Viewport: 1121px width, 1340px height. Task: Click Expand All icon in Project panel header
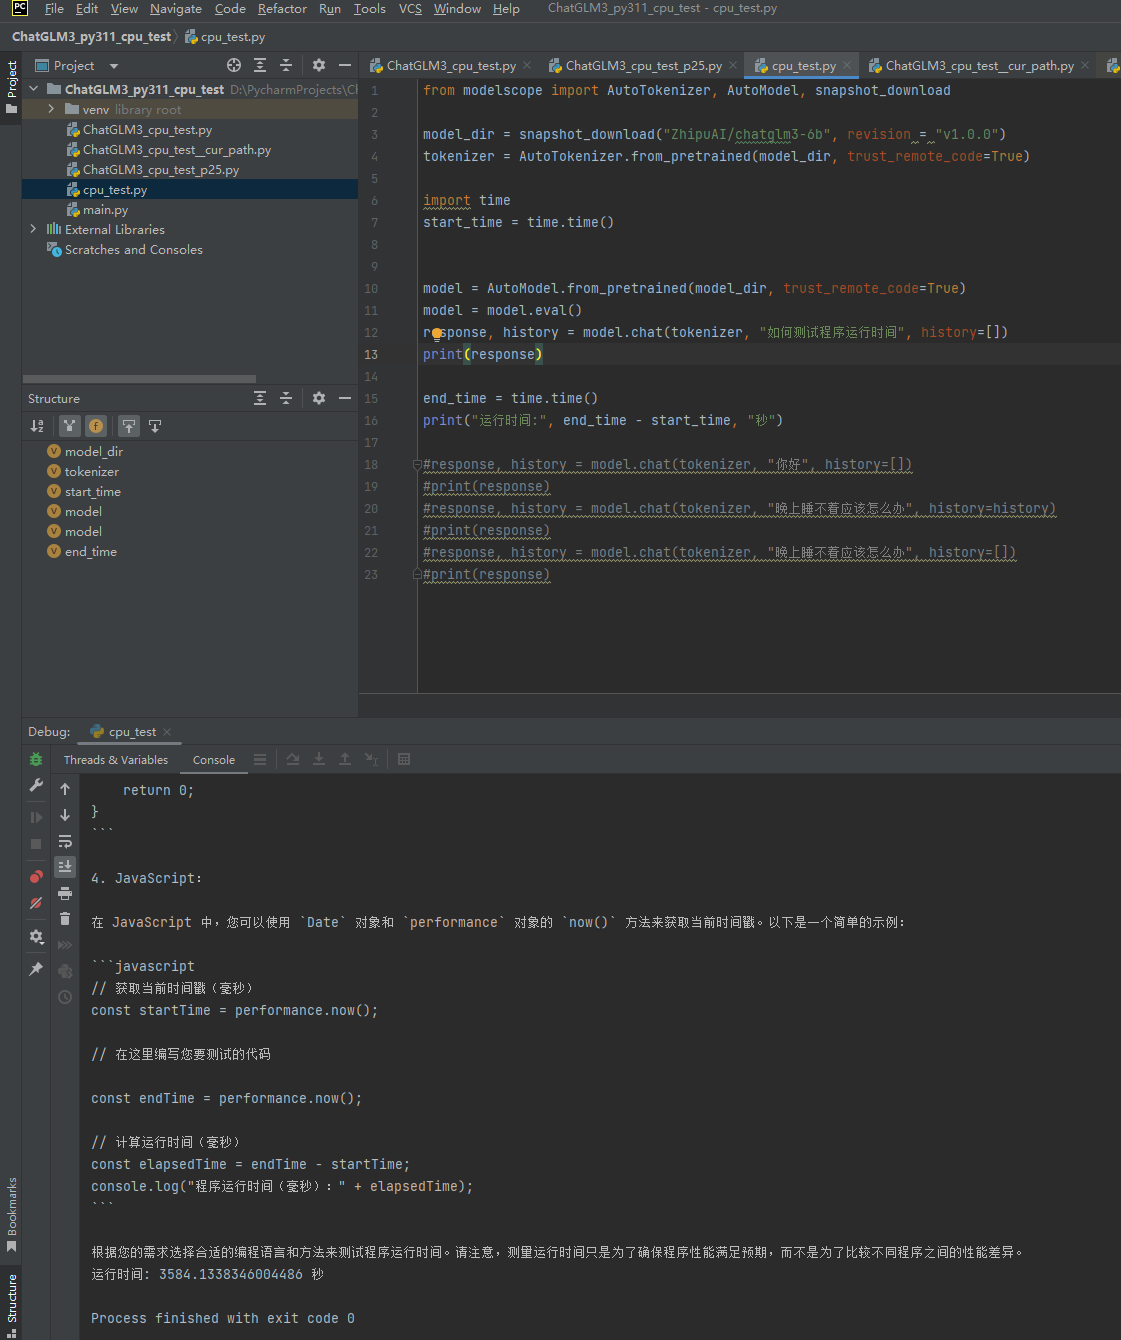260,65
